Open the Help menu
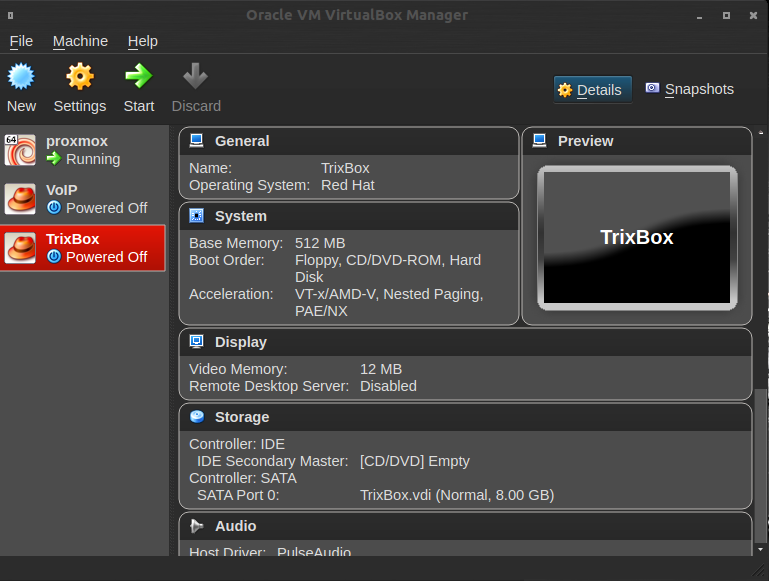Viewport: 769px width, 581px height. [x=143, y=41]
